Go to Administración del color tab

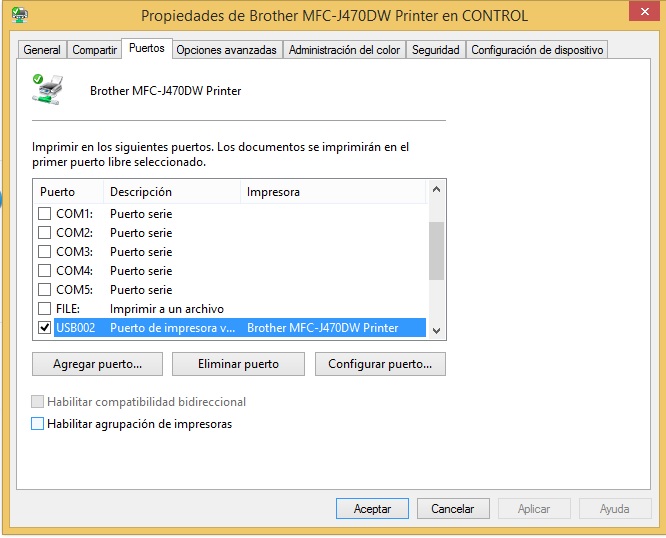pos(344,50)
